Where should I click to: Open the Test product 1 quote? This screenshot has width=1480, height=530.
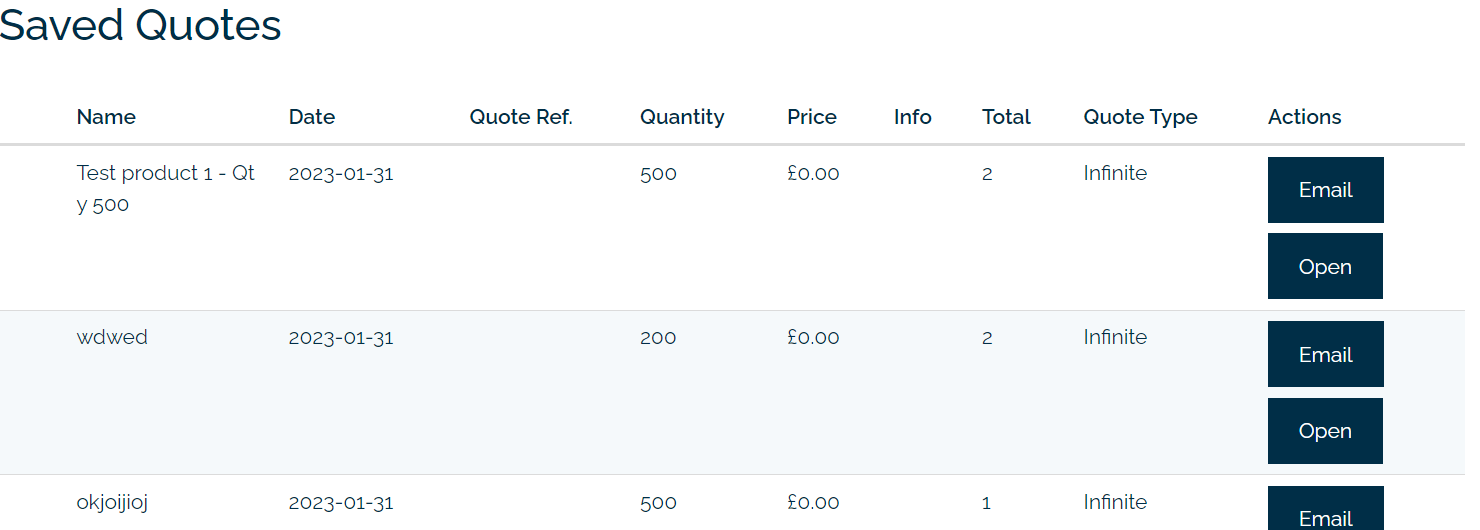point(1325,266)
